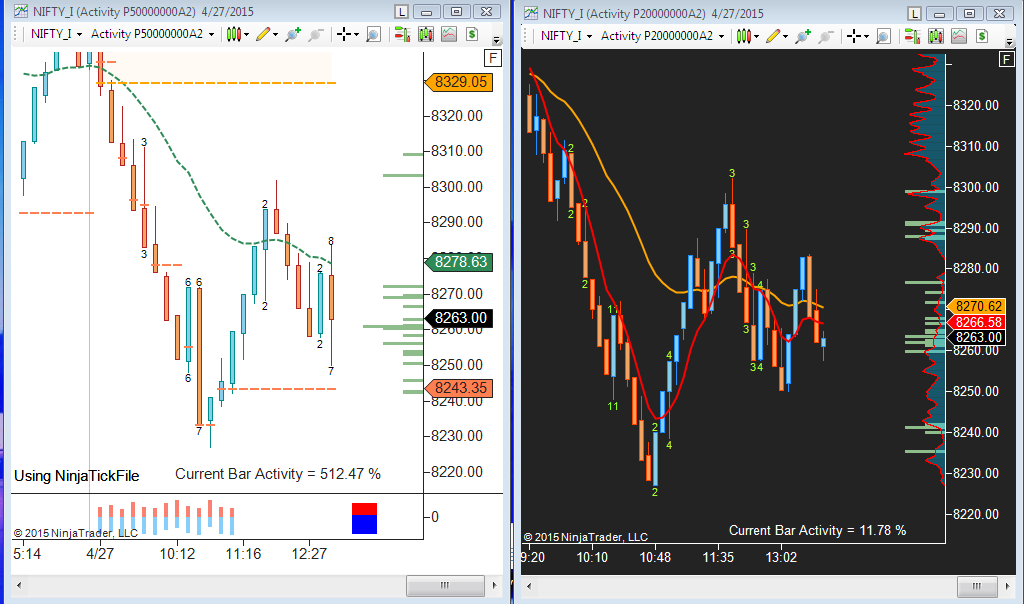Expand chart style dropdown arrow in left window
The image size is (1024, 604).
click(x=246, y=35)
